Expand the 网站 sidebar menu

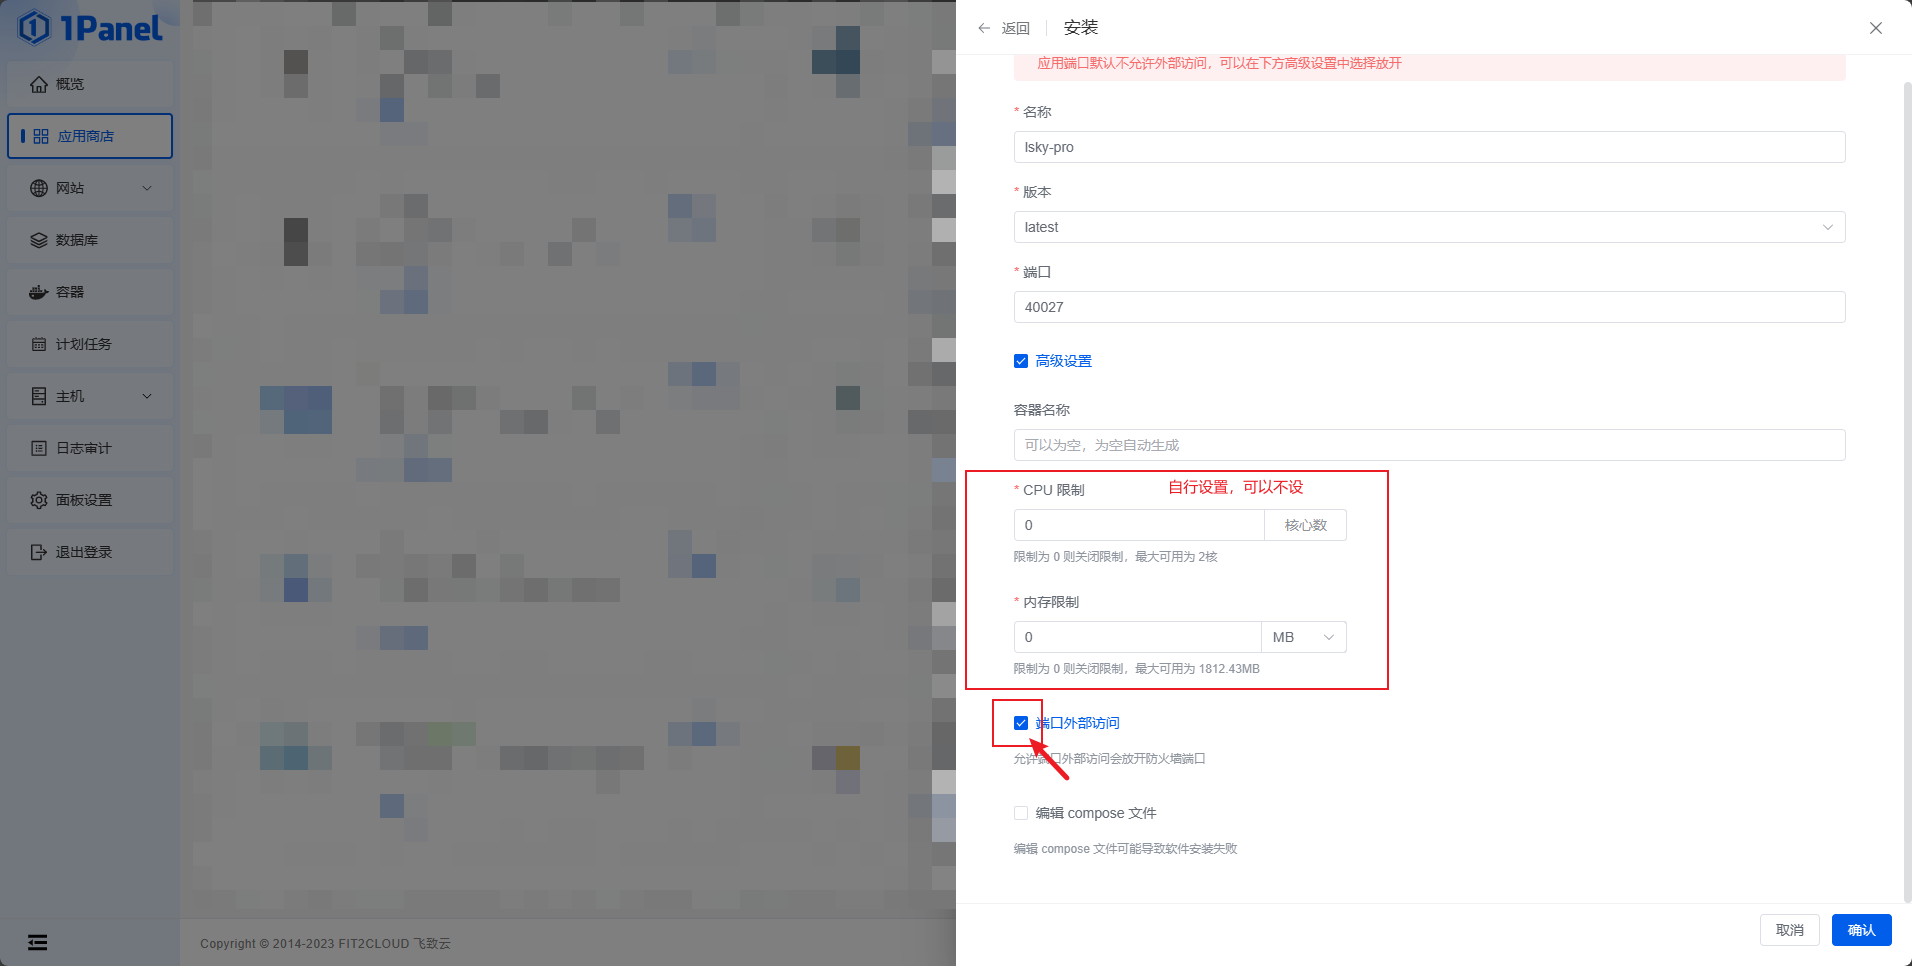pyautogui.click(x=90, y=188)
